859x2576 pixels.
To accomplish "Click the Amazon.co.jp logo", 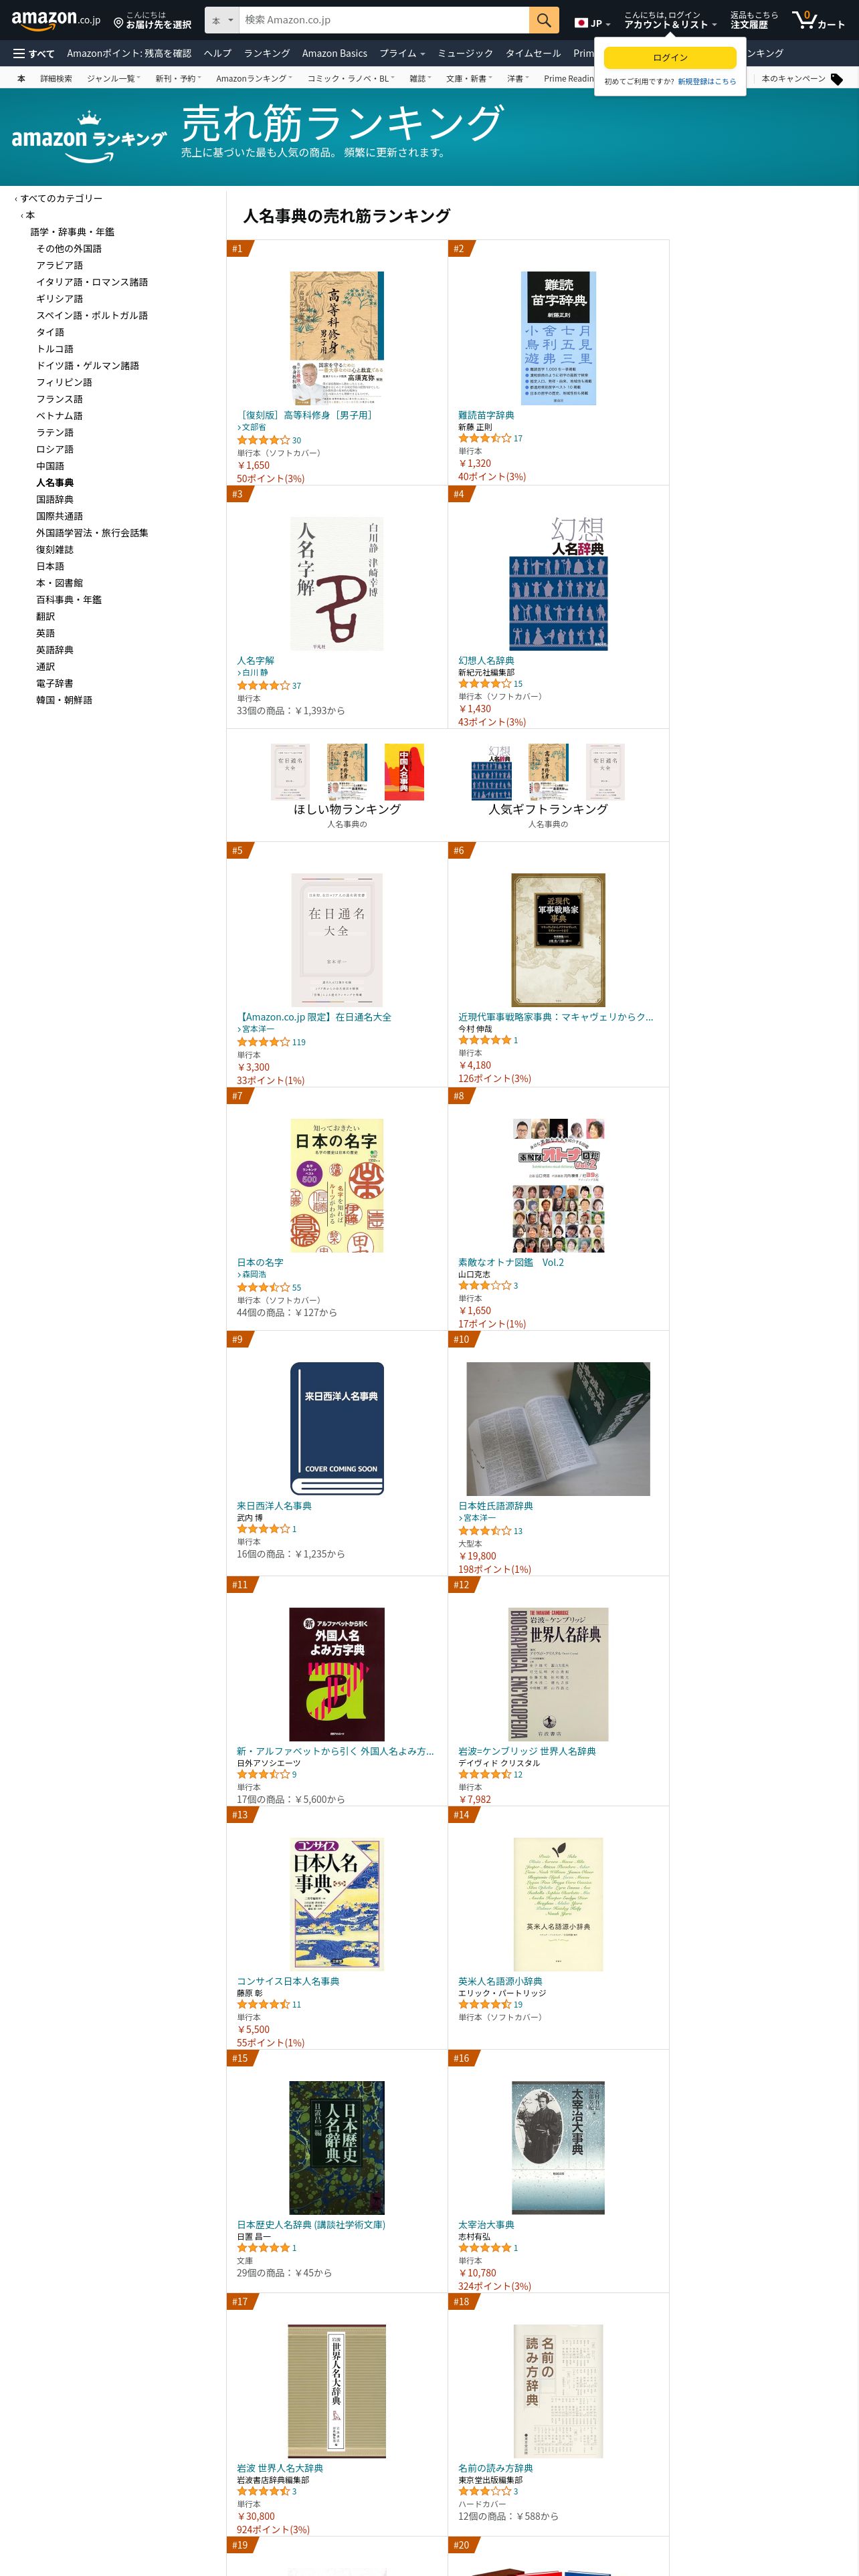I will pyautogui.click(x=56, y=20).
